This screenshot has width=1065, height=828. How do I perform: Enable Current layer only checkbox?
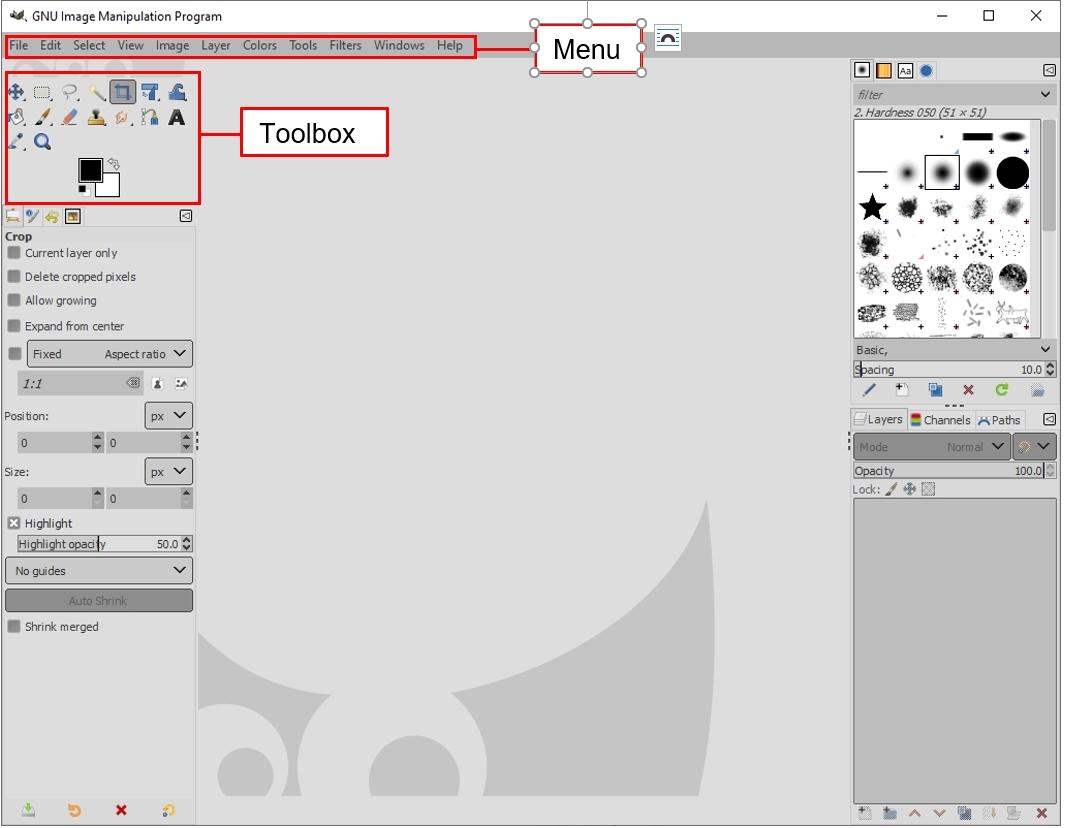coord(14,253)
